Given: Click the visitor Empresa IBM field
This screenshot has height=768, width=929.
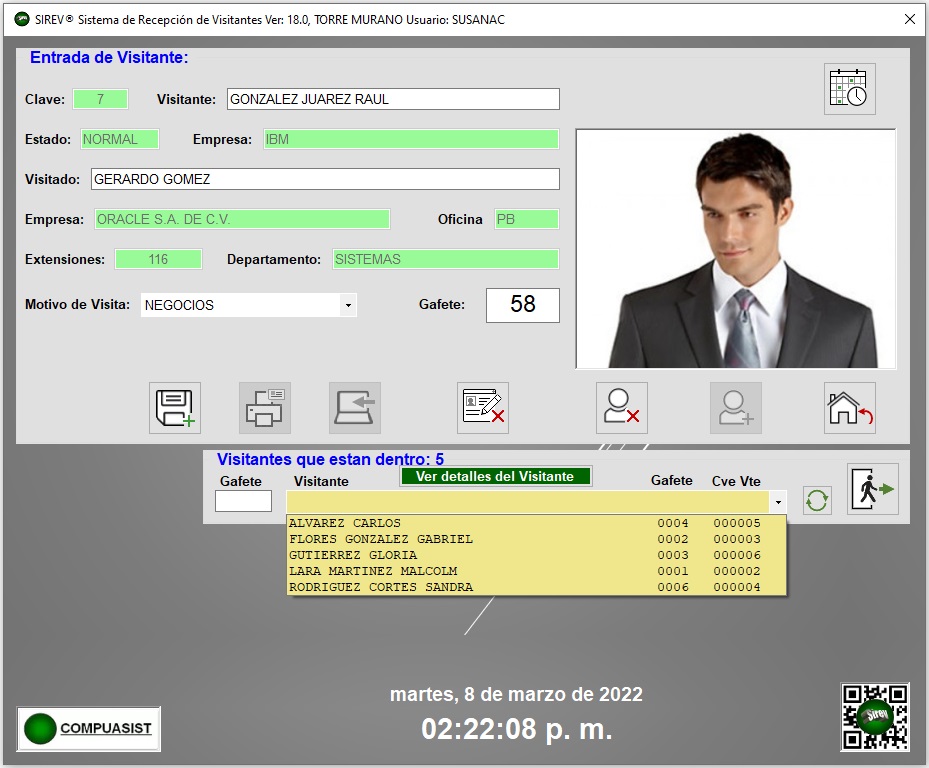Looking at the screenshot, I should click(411, 139).
